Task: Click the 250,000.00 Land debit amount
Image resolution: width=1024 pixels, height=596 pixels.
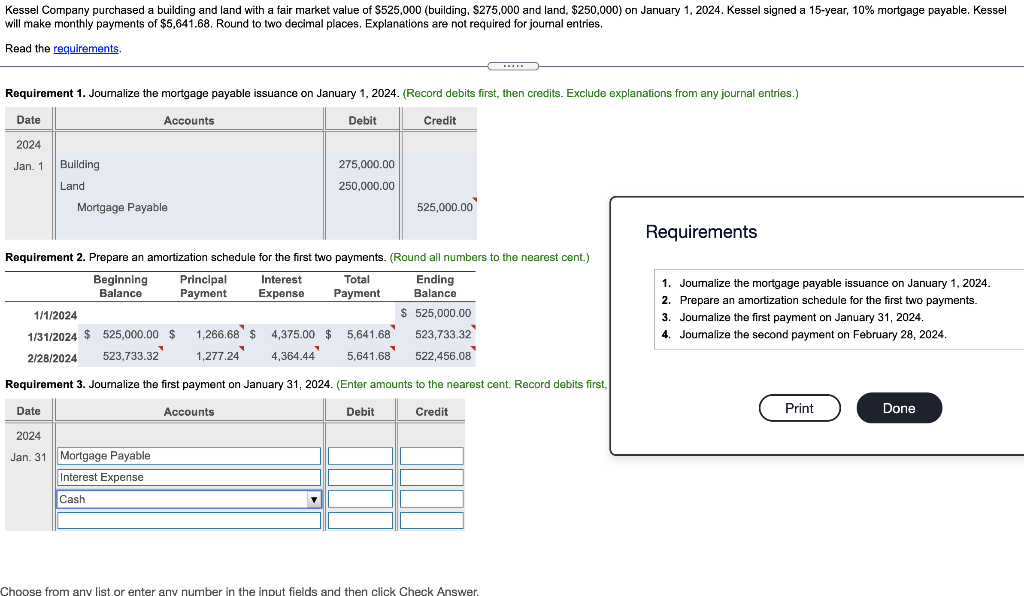Action: pyautogui.click(x=366, y=186)
